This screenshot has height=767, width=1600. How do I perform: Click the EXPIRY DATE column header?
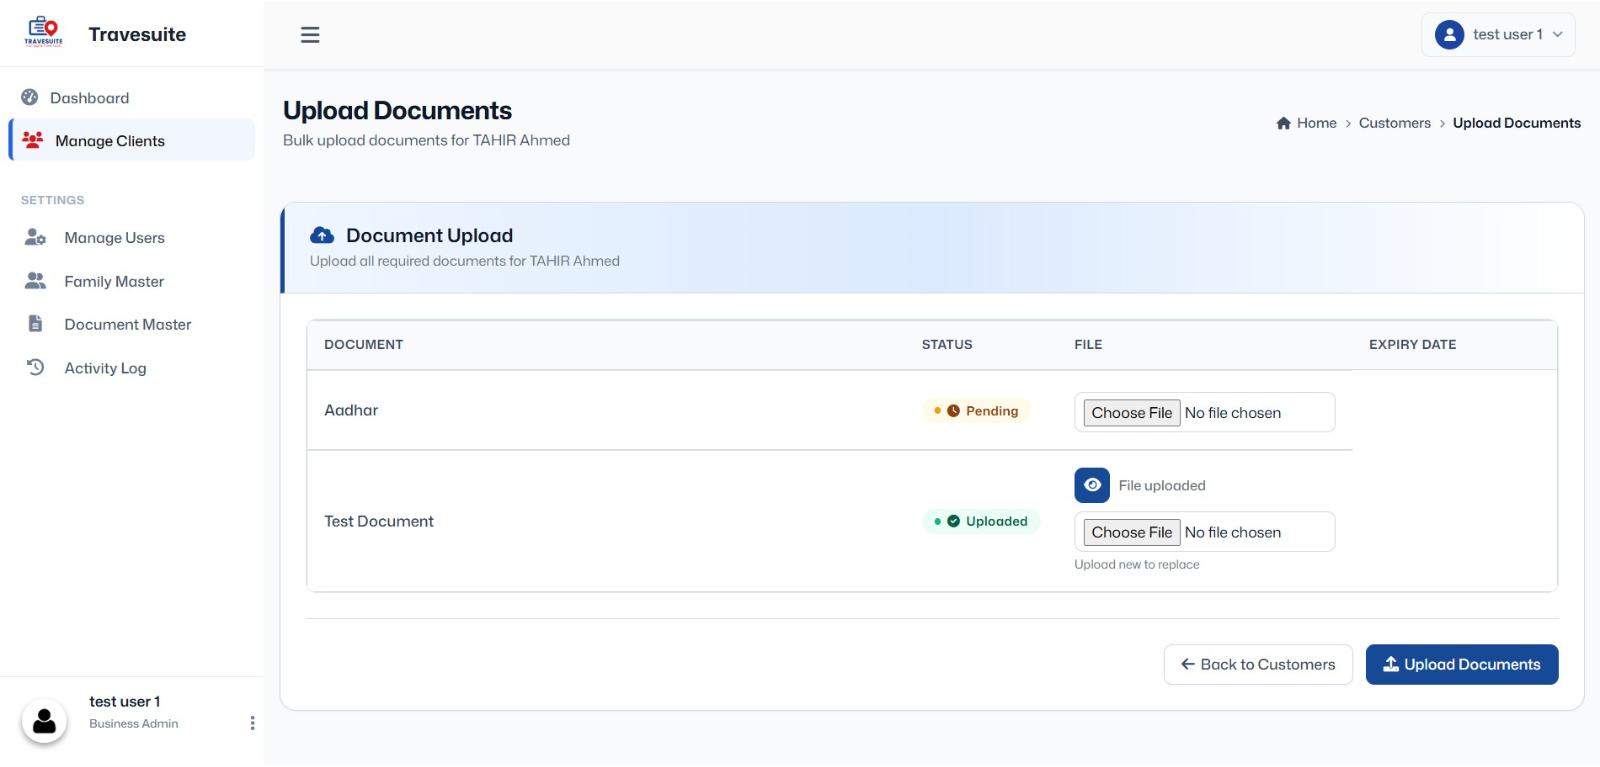tap(1412, 344)
